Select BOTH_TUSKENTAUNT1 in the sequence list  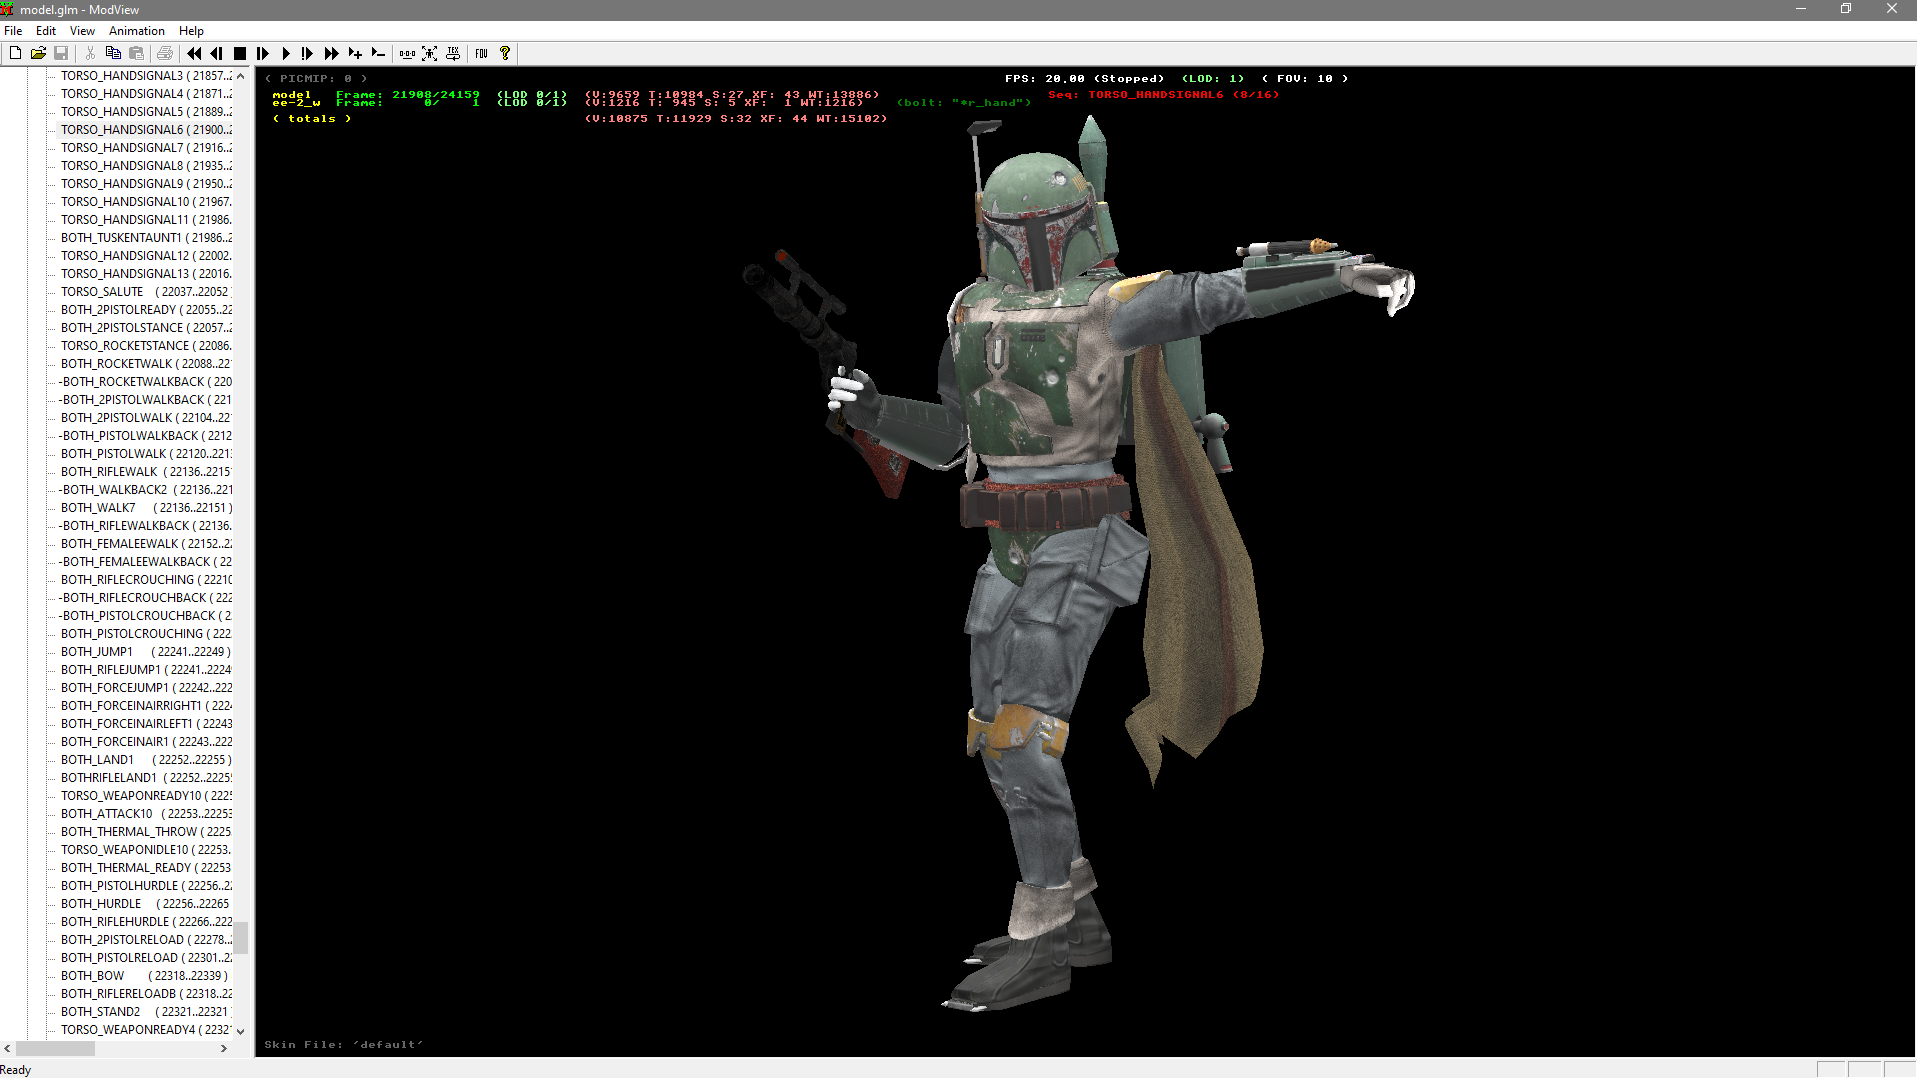(146, 238)
